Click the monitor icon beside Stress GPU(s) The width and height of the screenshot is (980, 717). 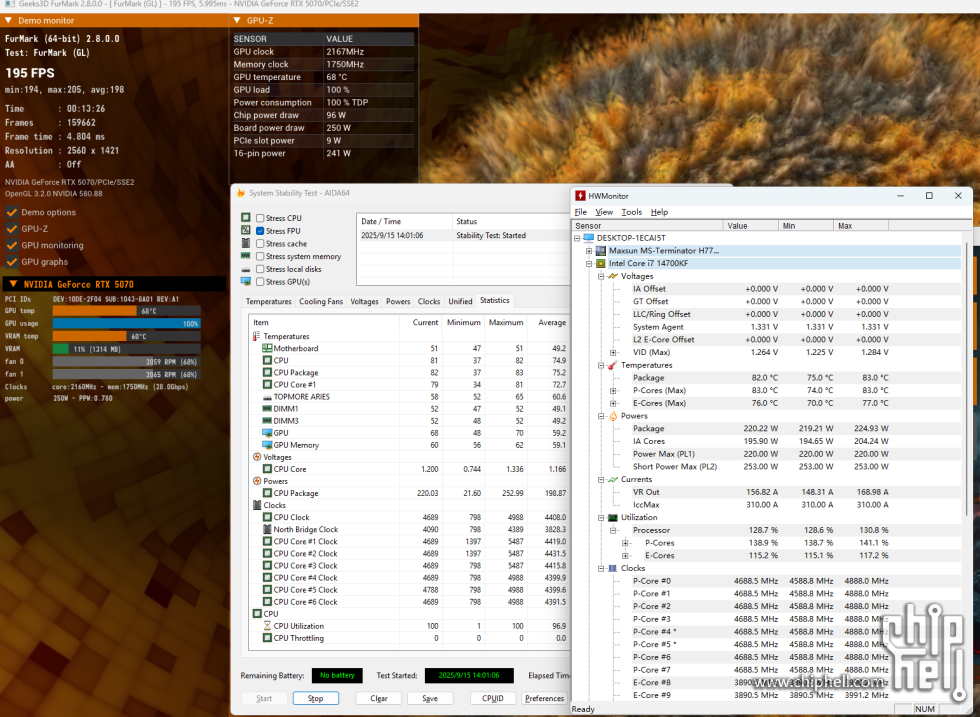click(x=246, y=281)
